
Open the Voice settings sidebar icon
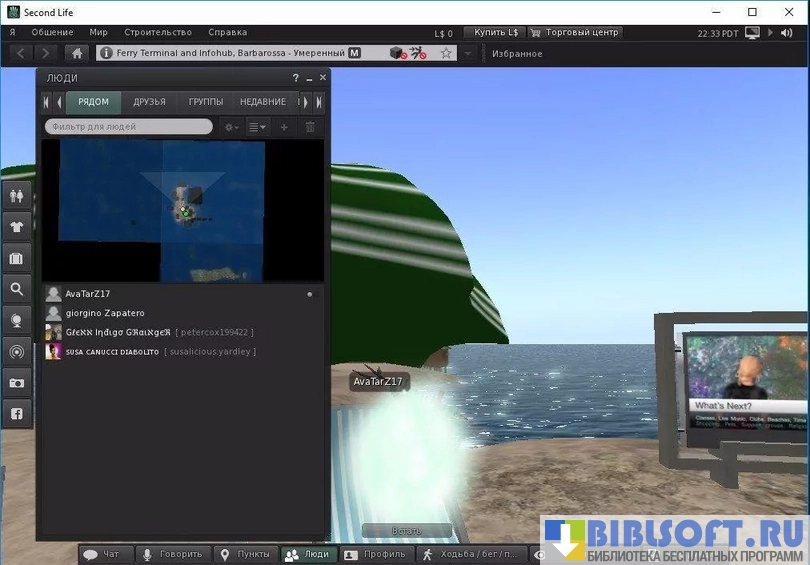click(16, 351)
